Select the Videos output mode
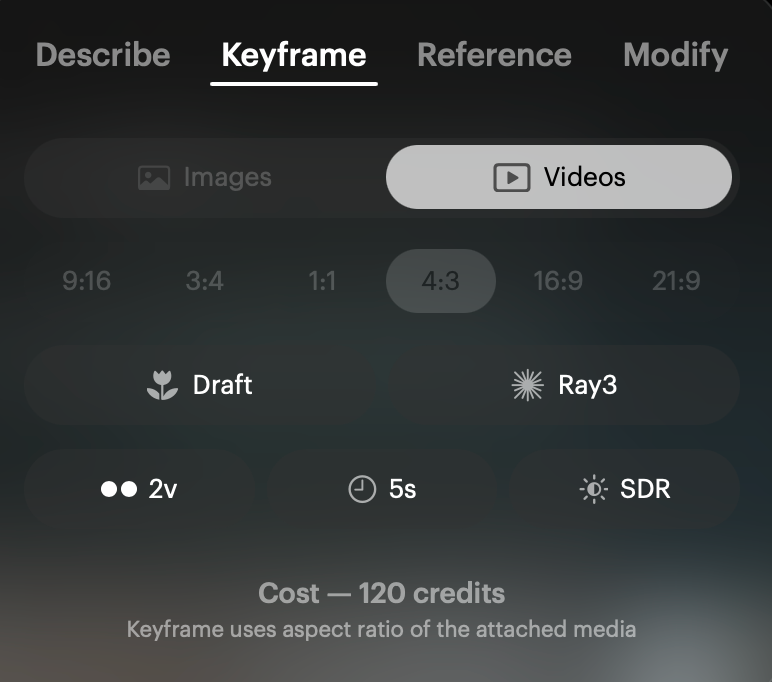 point(559,177)
